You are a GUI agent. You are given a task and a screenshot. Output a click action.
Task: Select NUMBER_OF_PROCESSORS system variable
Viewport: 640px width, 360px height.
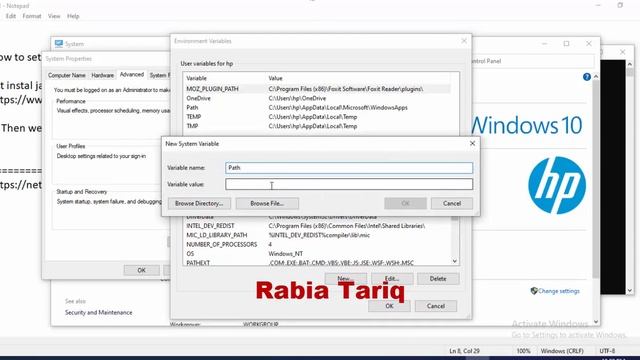coord(318,244)
